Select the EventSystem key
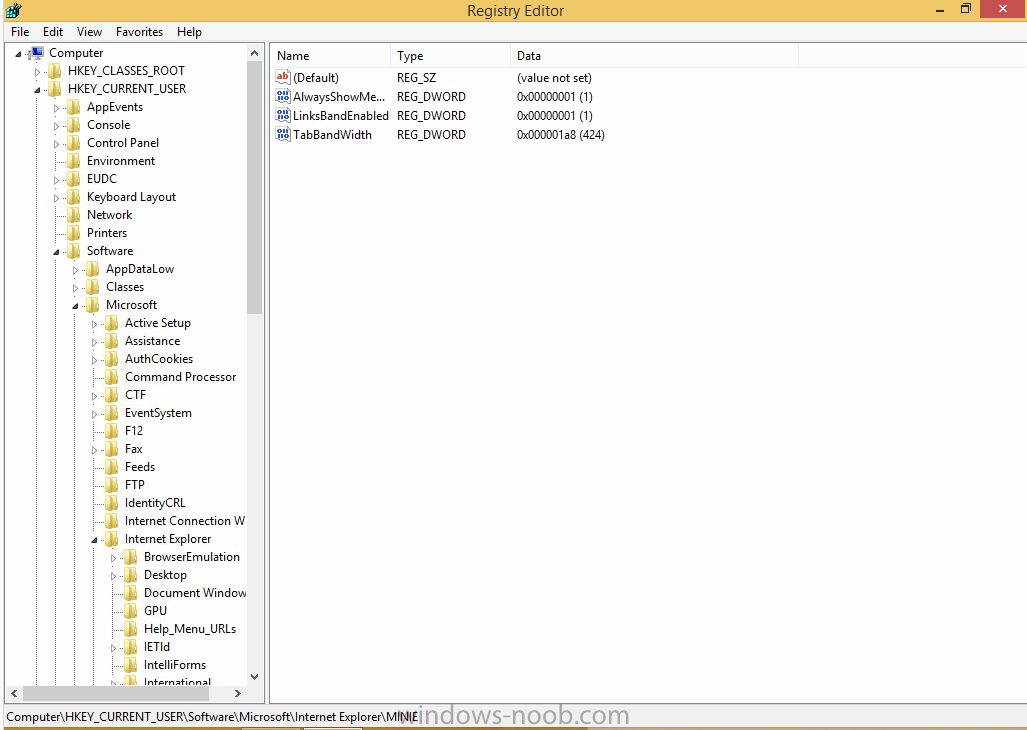Screen dimensions: 1027x730 point(158,412)
